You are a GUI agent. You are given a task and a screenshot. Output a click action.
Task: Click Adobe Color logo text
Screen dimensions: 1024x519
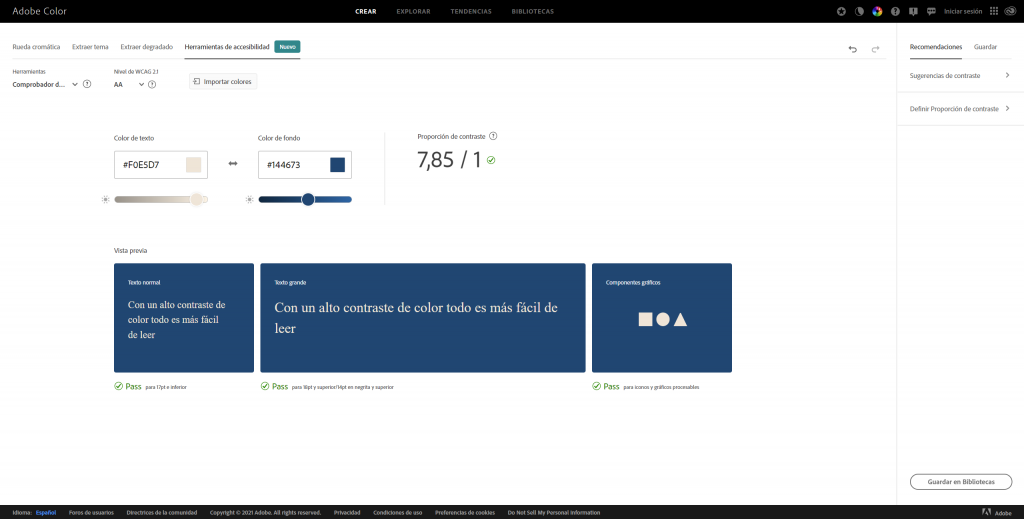(x=39, y=11)
